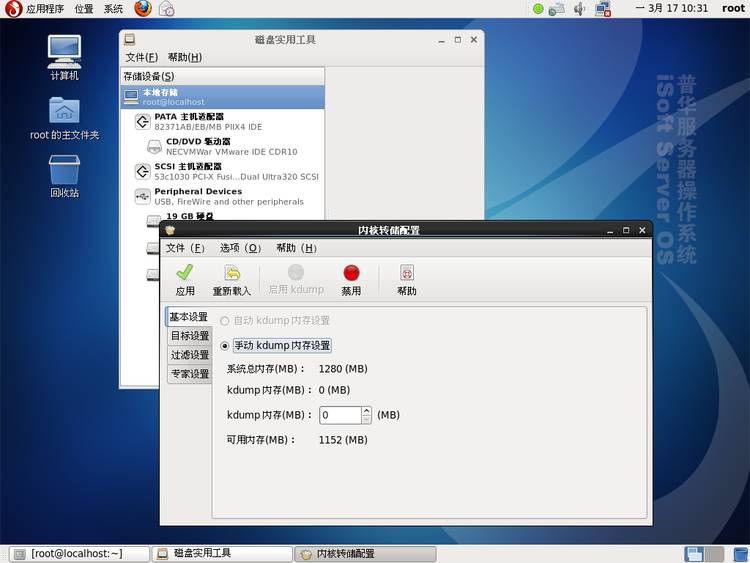This screenshot has height=563, width=750.
Task: Click the kdump 内存(MB) input field
Action: coord(339,415)
